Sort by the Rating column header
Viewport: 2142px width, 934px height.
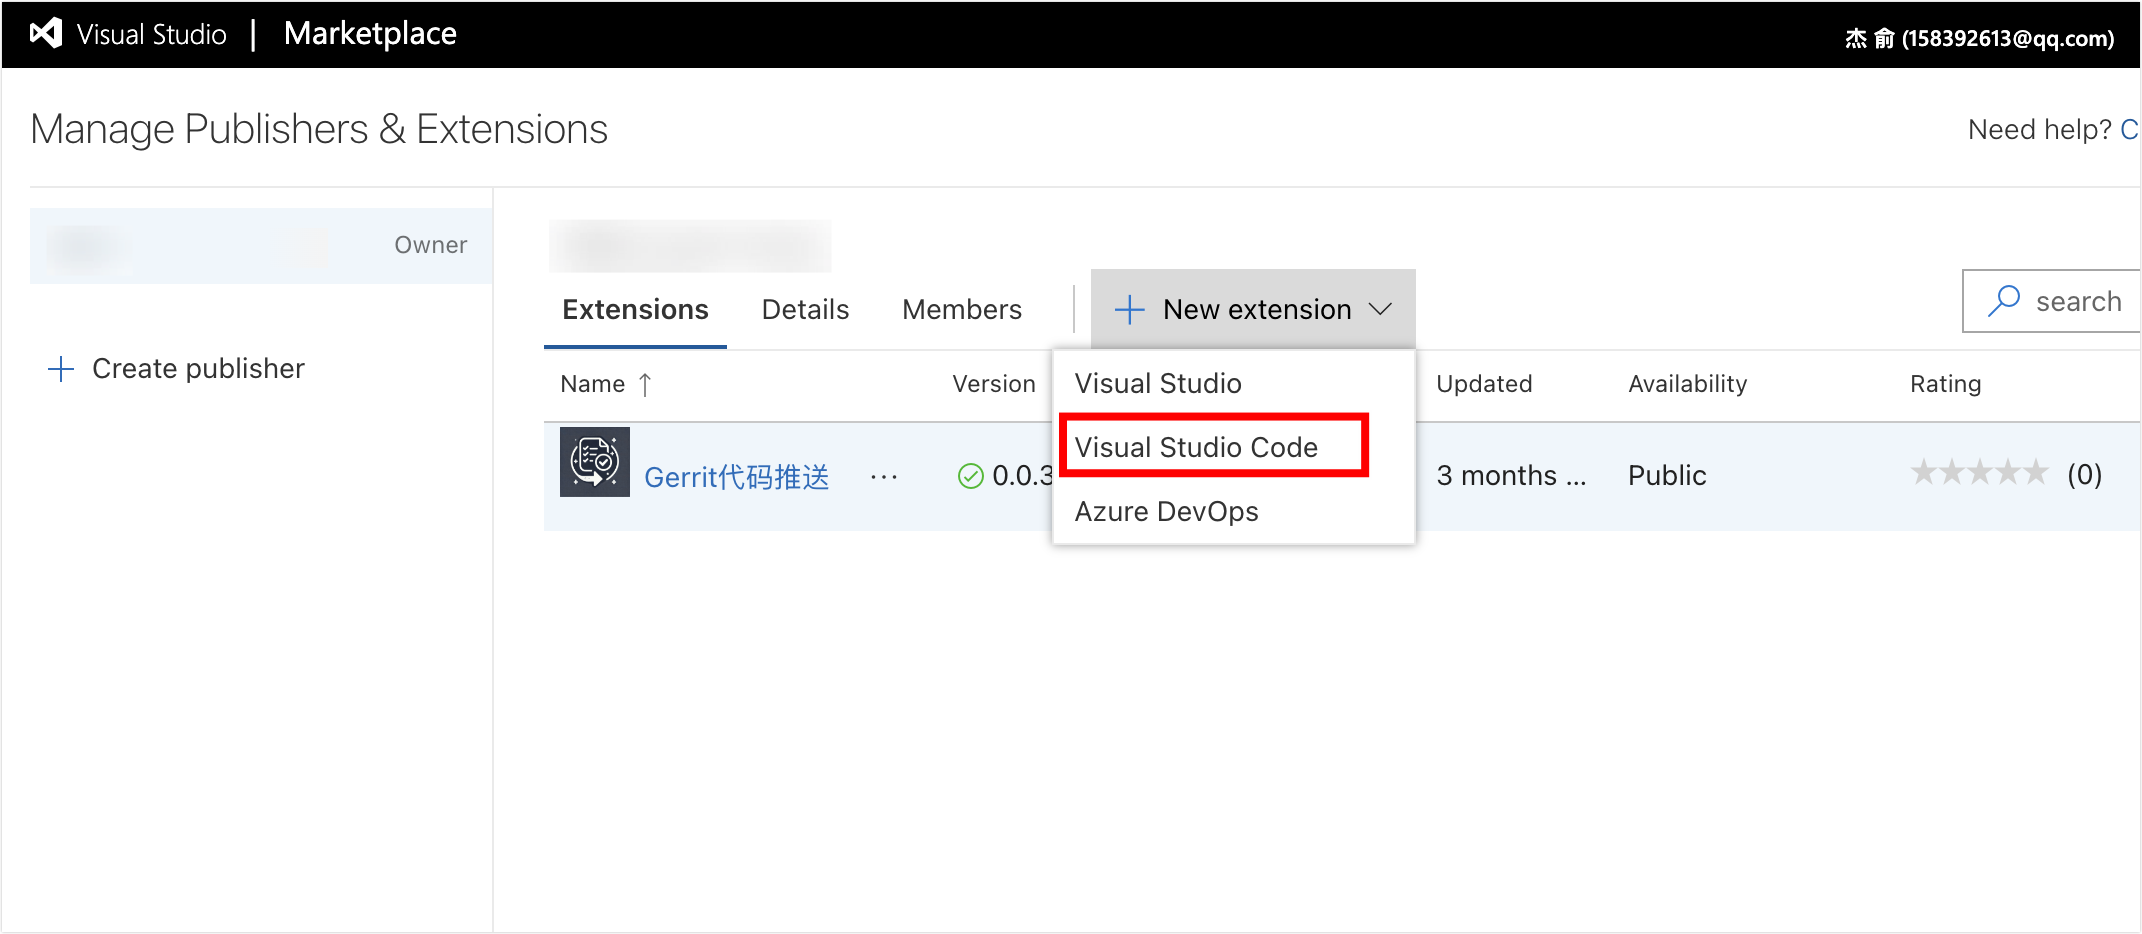coord(1945,384)
